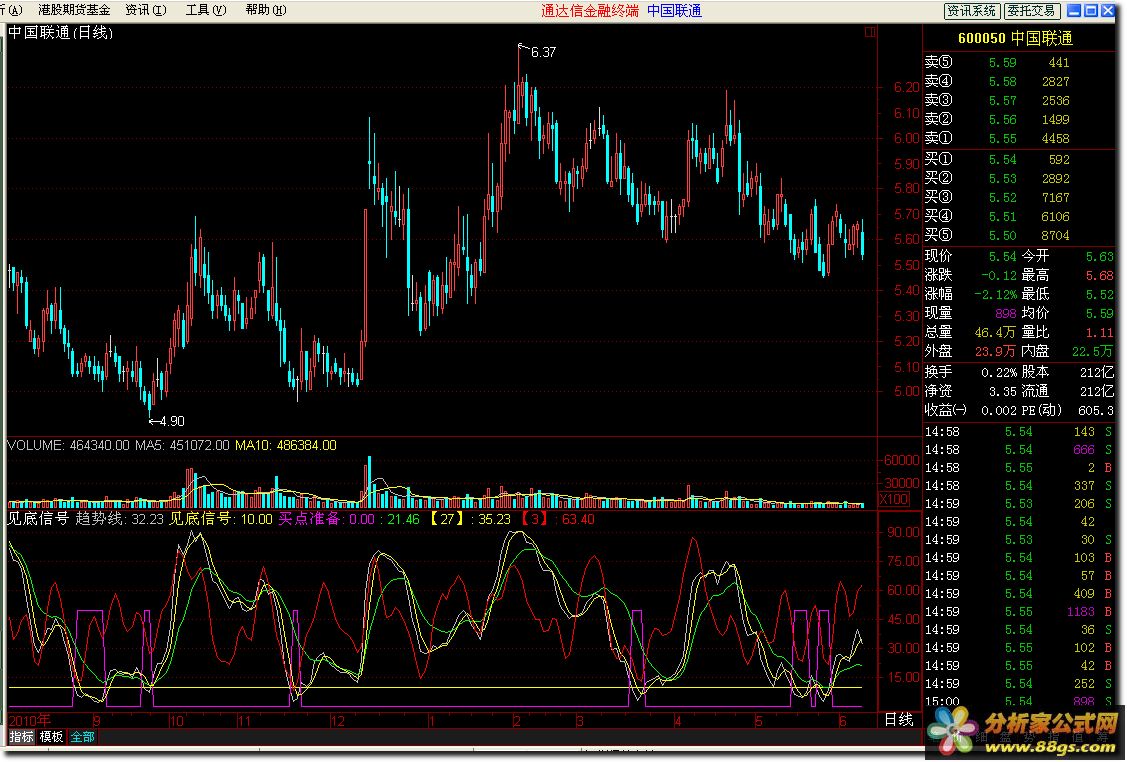Click the 最高 value 5.68
The width and height of the screenshot is (1127, 762).
pyautogui.click(x=1099, y=275)
